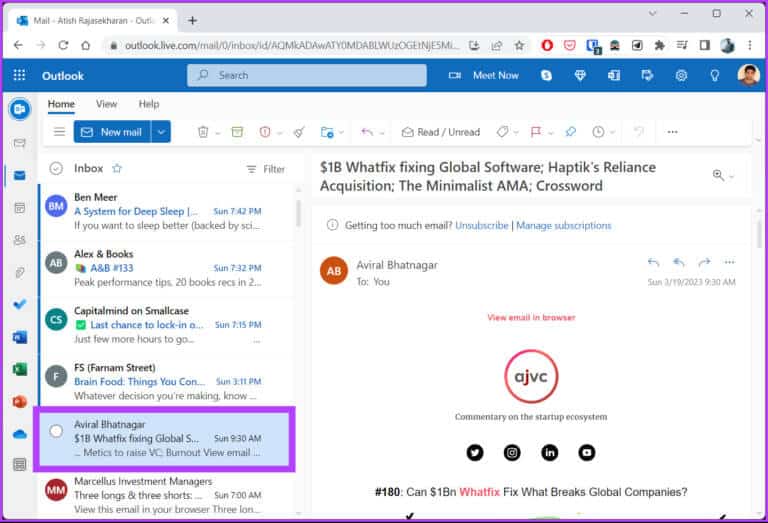This screenshot has width=768, height=523.
Task: Open ajvc Twitter social icon
Action: coord(475,452)
